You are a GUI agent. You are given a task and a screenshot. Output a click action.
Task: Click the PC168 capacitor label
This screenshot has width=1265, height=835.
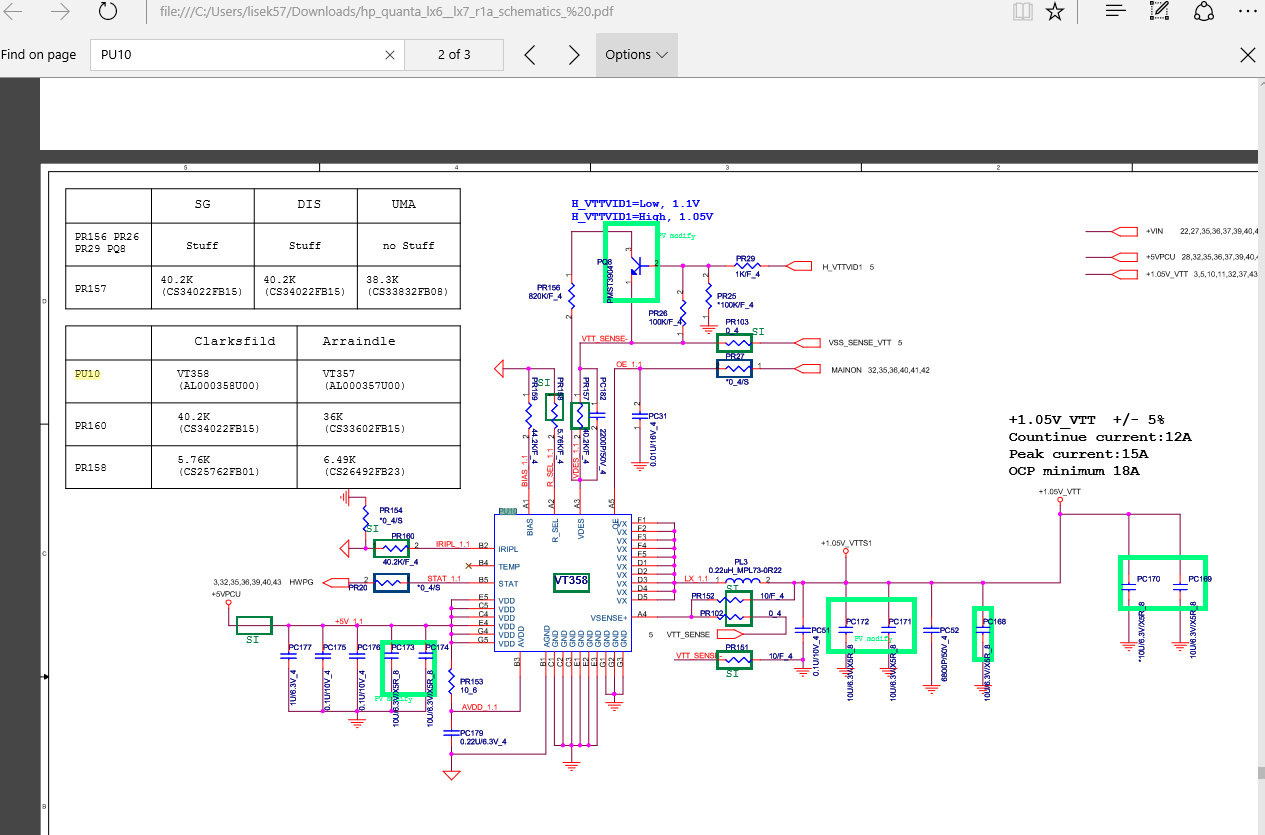coord(994,622)
